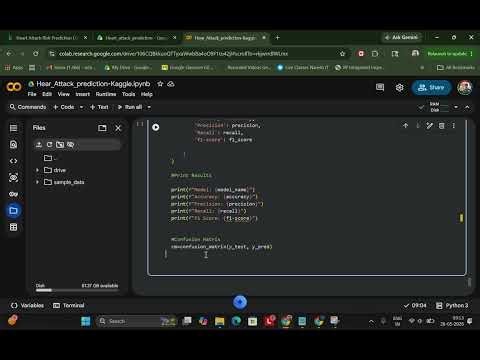Refresh the Files panel listing
Image resolution: width=480 pixels, height=360 pixels.
[49, 144]
